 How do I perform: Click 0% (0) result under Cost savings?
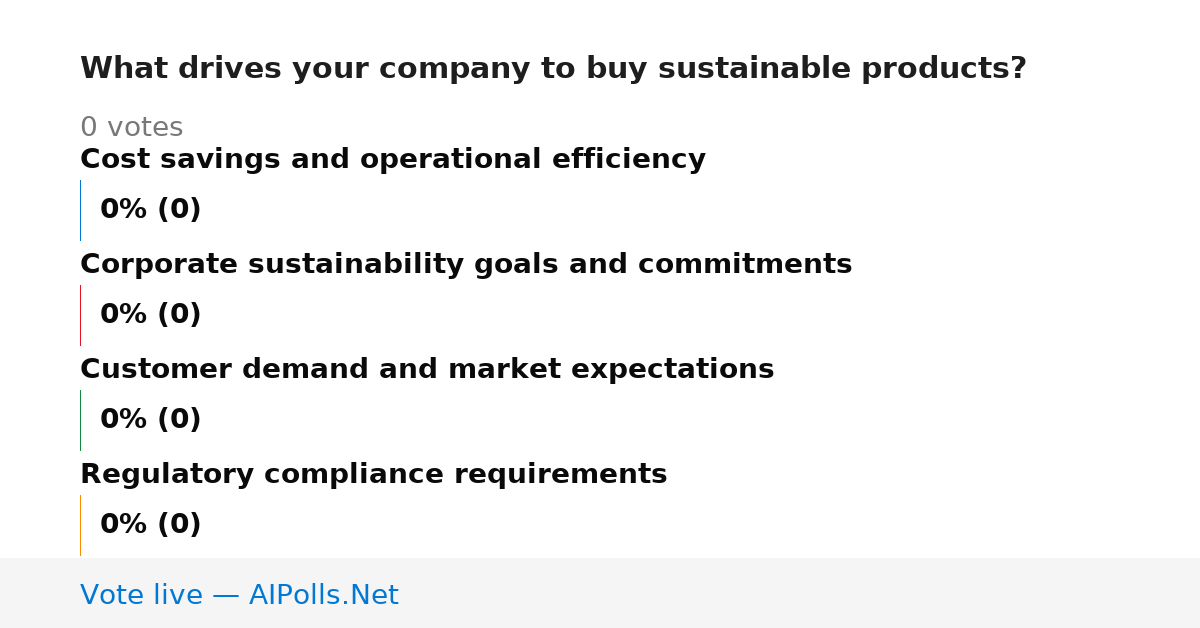[x=151, y=210]
